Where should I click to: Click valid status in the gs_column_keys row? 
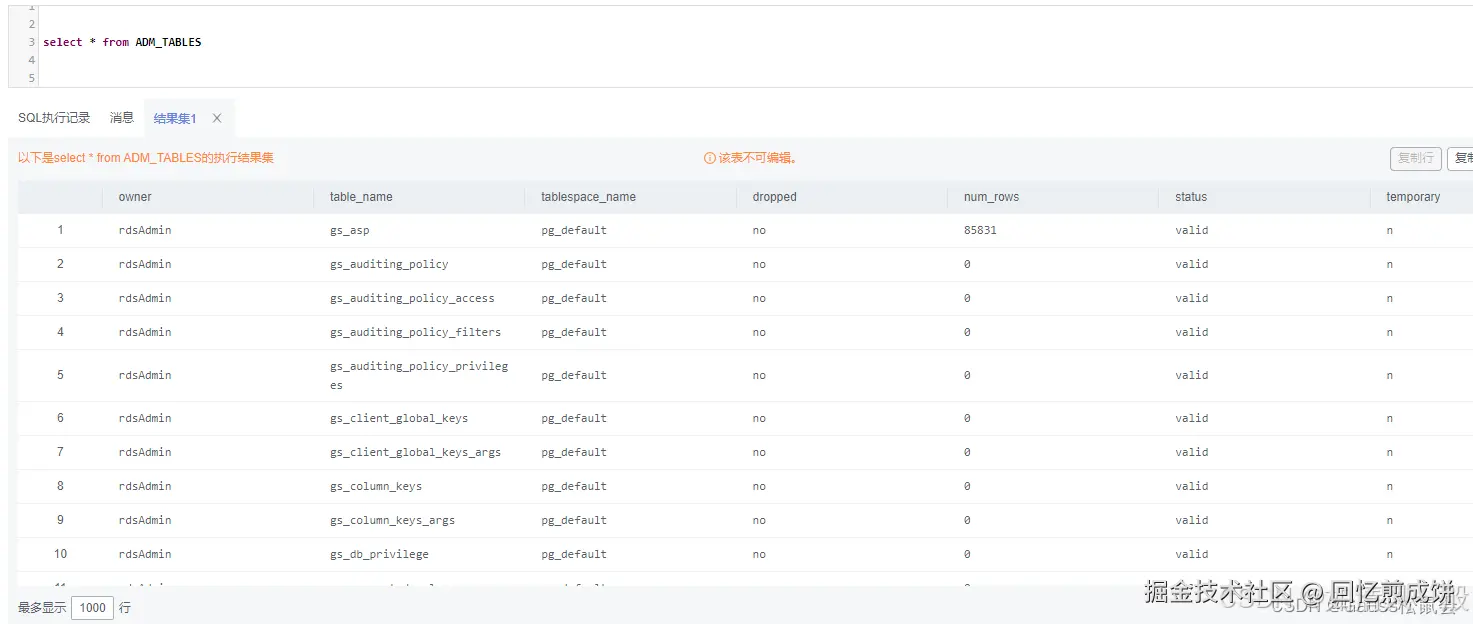click(x=1192, y=486)
